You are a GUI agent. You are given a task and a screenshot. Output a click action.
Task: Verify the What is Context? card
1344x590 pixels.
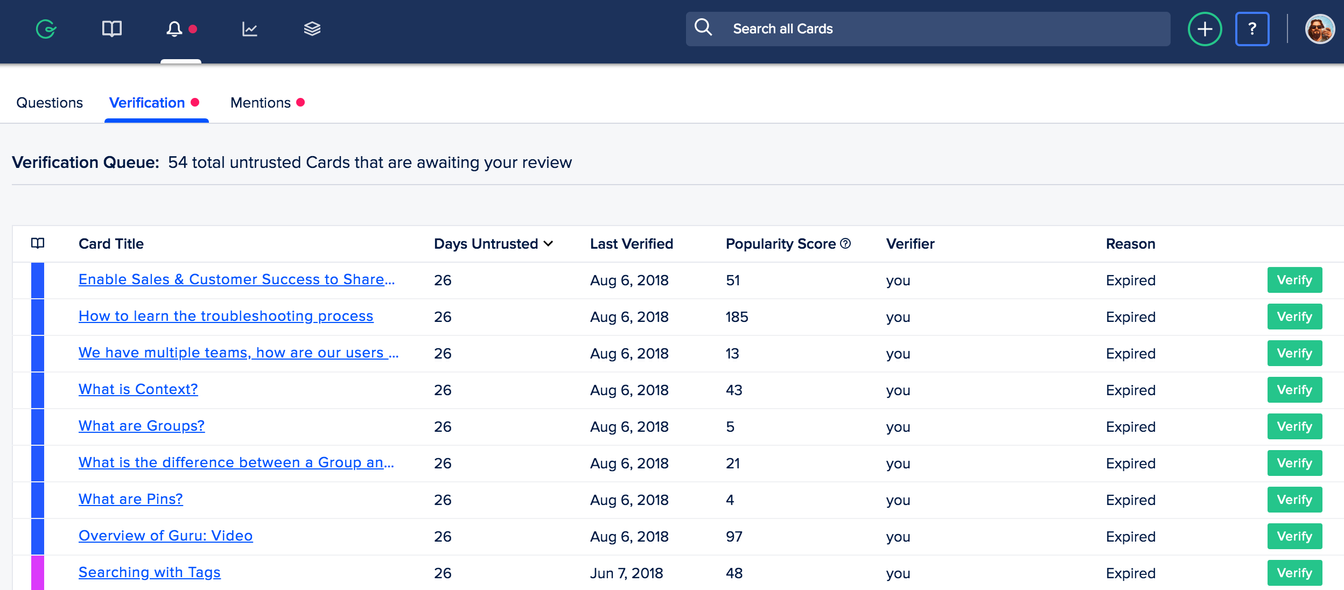click(1294, 390)
